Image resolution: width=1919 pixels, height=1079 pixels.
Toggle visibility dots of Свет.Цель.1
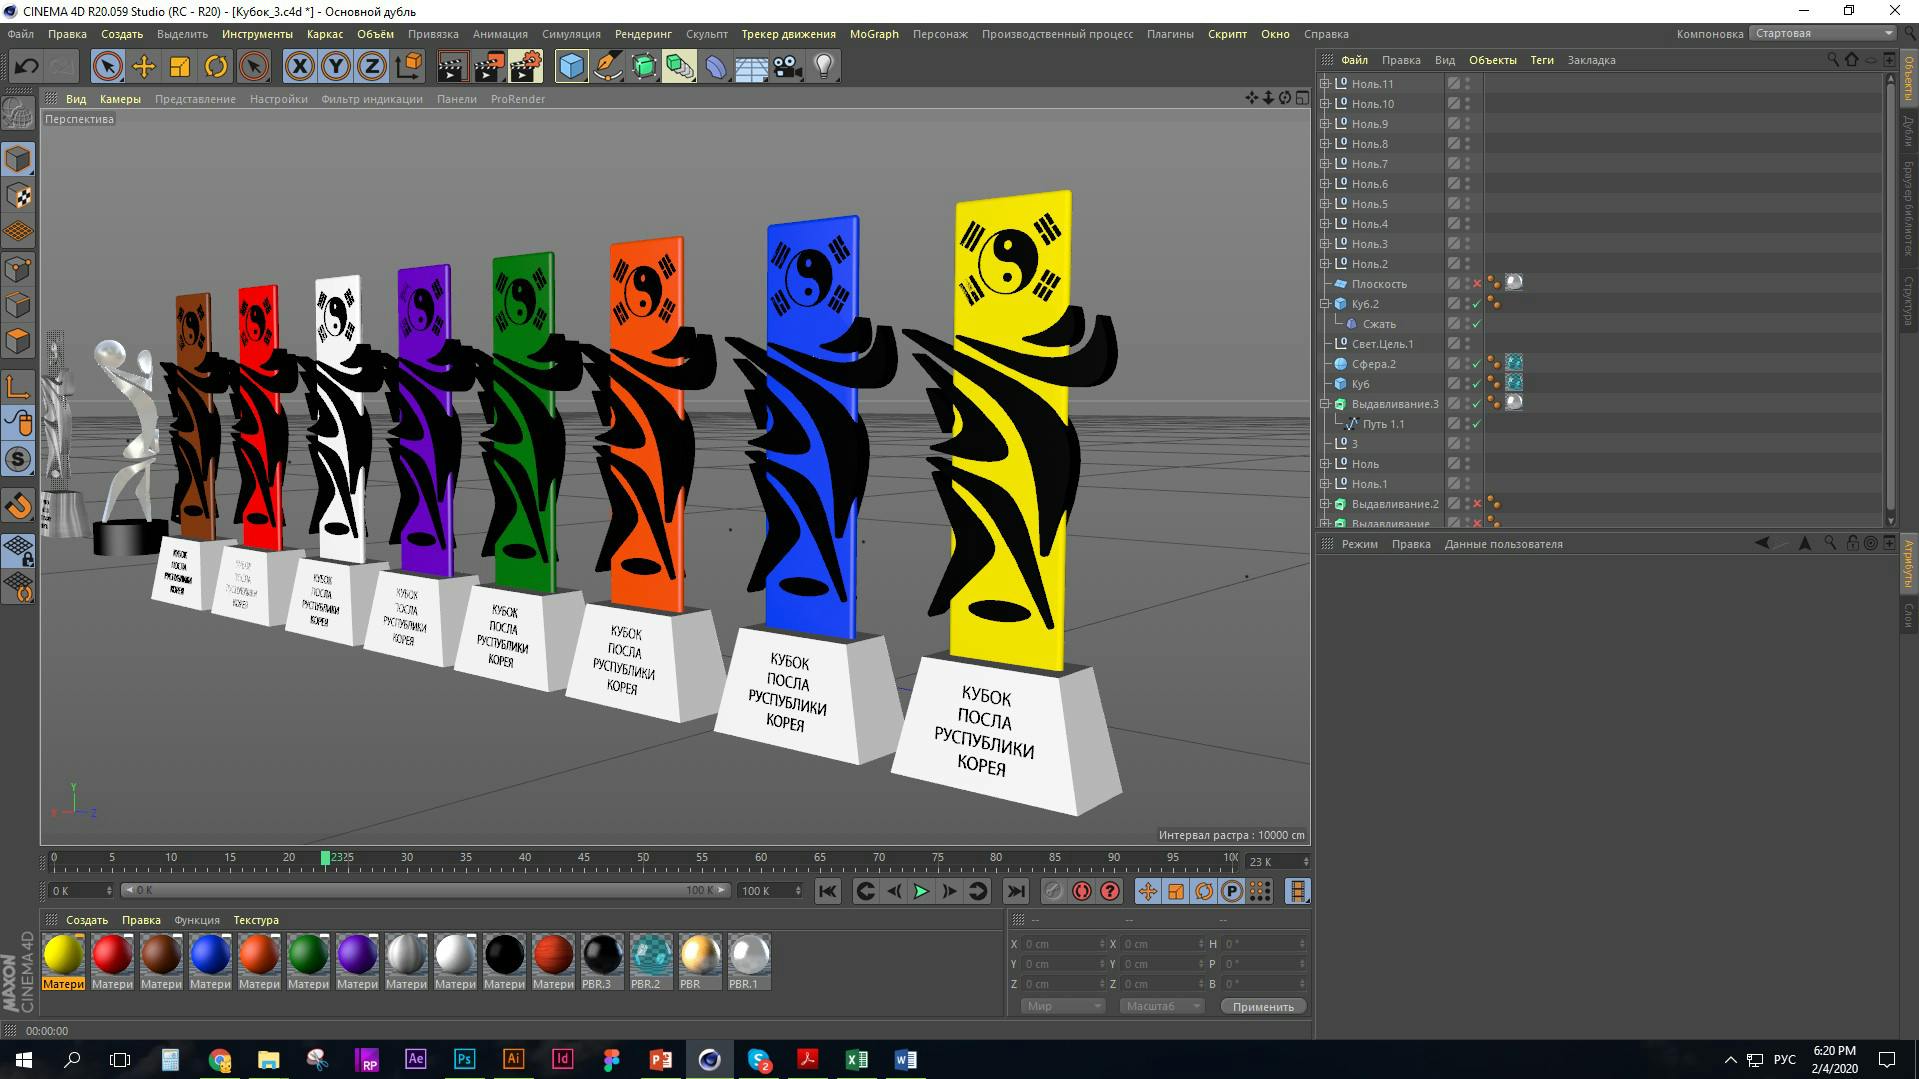point(1467,344)
